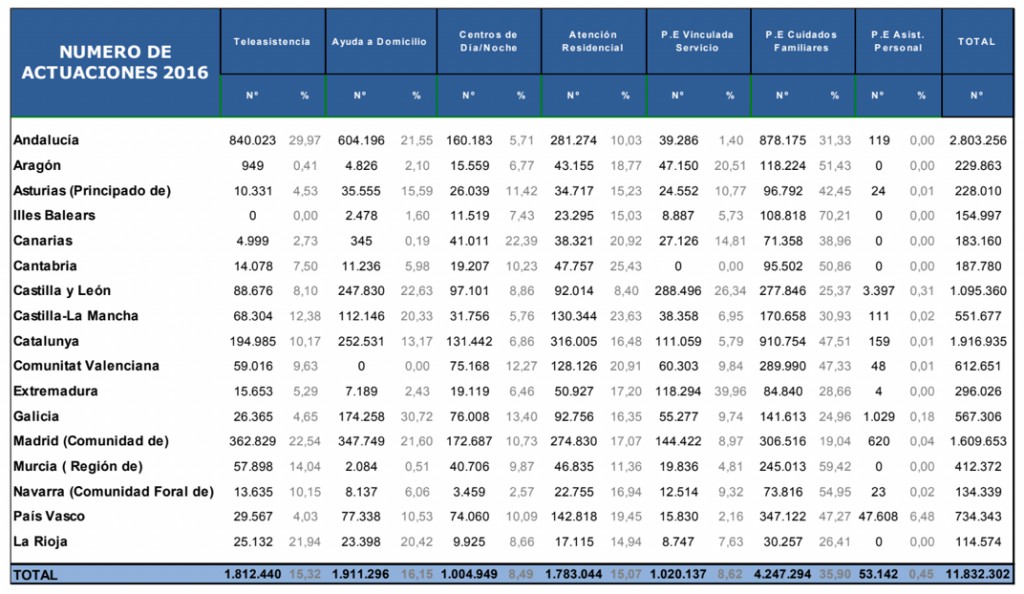Screen dimensions: 1024x594
Task: Click the Murcia ( Región de) row label
Action: [78, 467]
